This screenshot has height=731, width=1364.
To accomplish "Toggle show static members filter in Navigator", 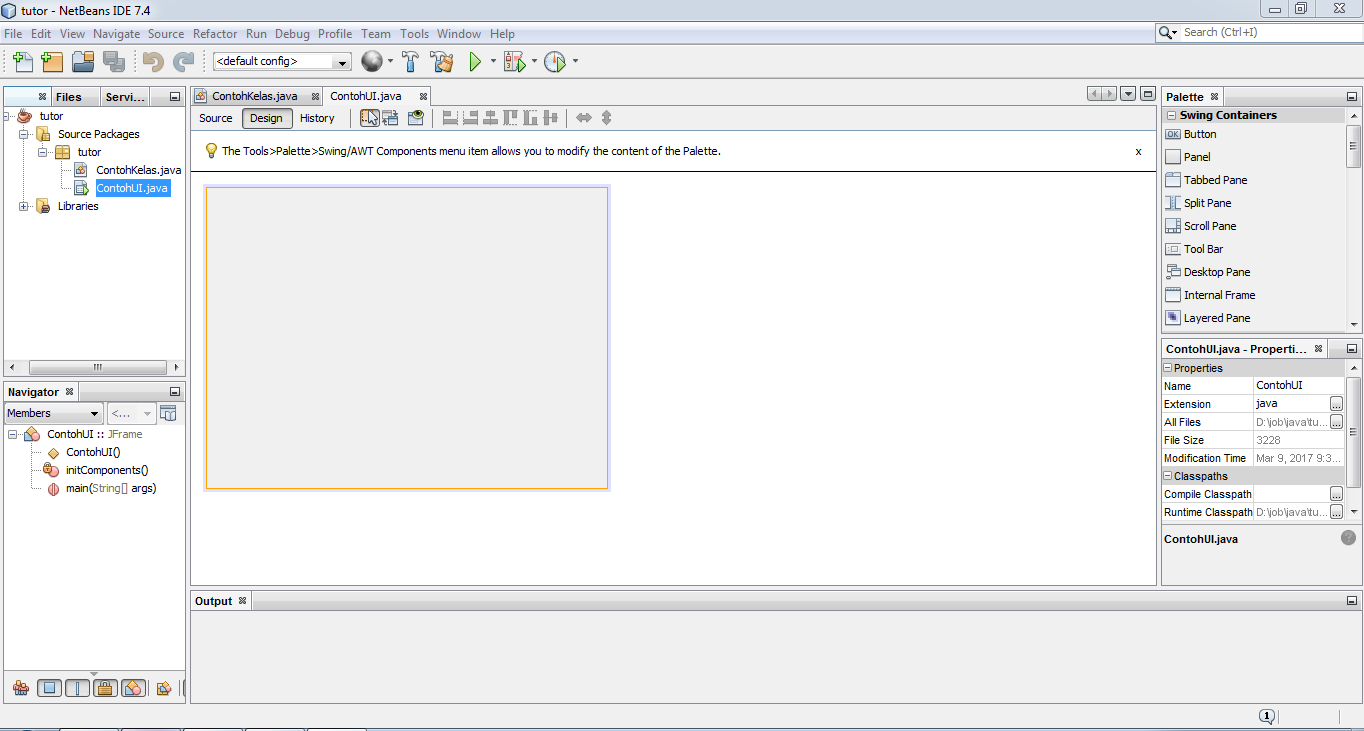I will (x=76, y=688).
